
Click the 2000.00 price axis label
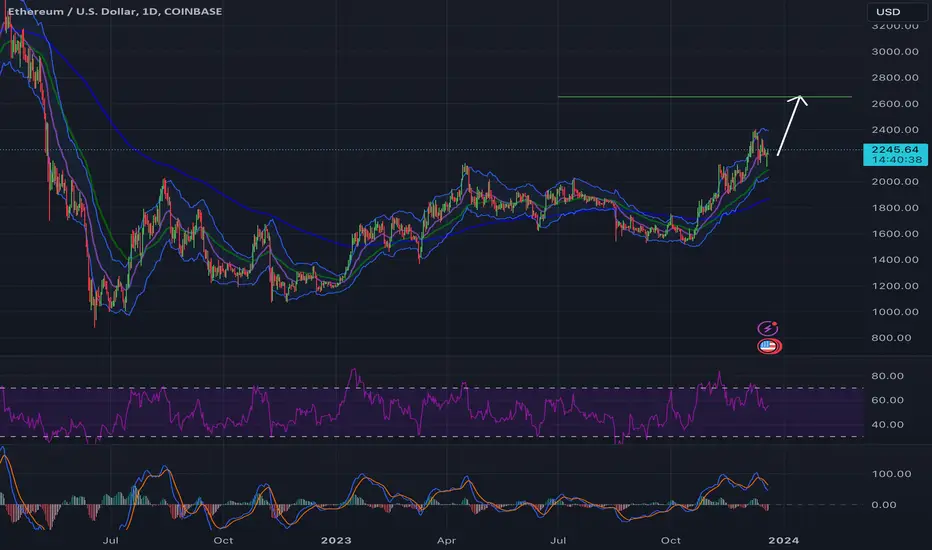click(x=895, y=182)
